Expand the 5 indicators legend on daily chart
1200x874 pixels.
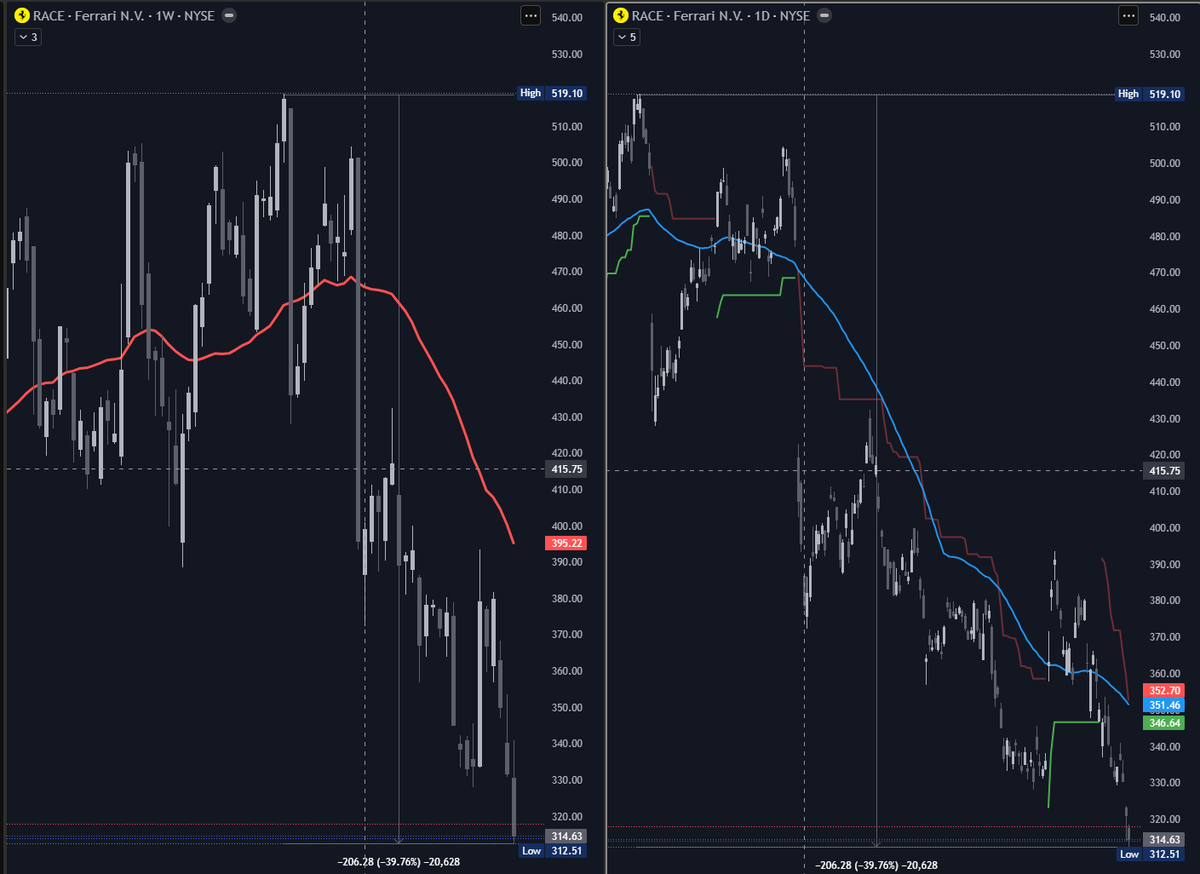627,37
